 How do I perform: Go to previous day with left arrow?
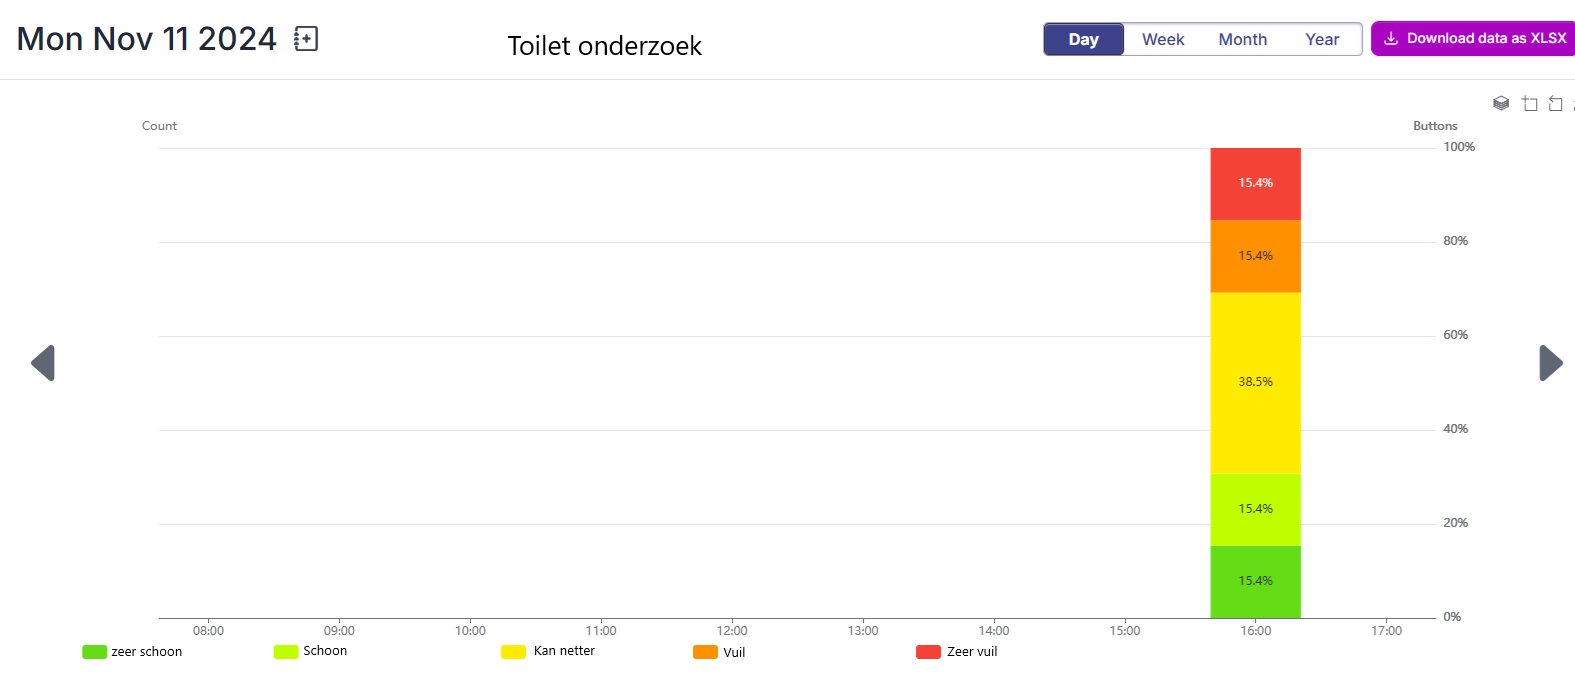coord(43,363)
